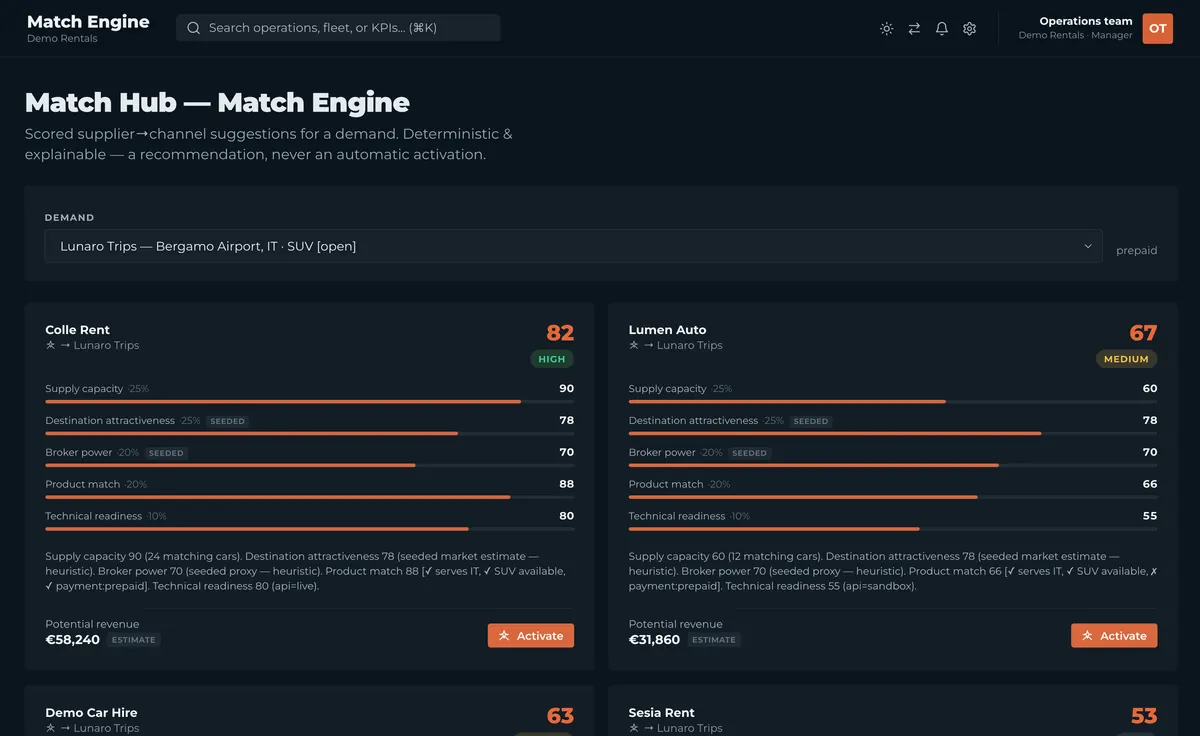Click the €58,240 potential revenue value
The image size is (1200, 736).
tap(73, 639)
